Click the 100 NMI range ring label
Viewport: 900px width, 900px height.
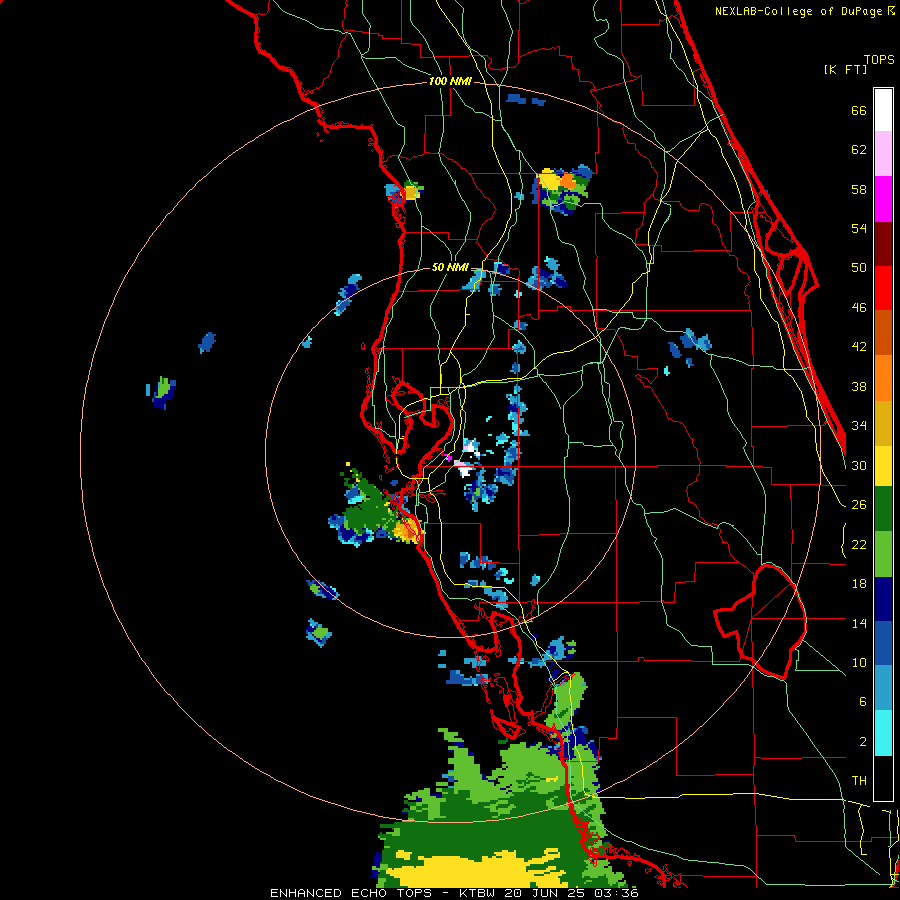pos(450,81)
